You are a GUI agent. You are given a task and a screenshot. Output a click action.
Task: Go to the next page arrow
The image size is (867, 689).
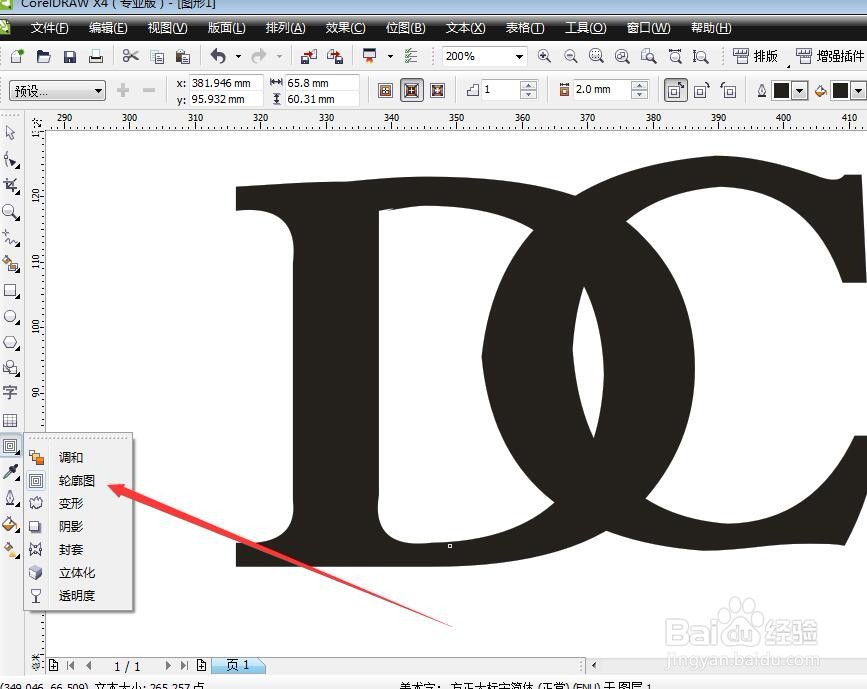tap(168, 665)
